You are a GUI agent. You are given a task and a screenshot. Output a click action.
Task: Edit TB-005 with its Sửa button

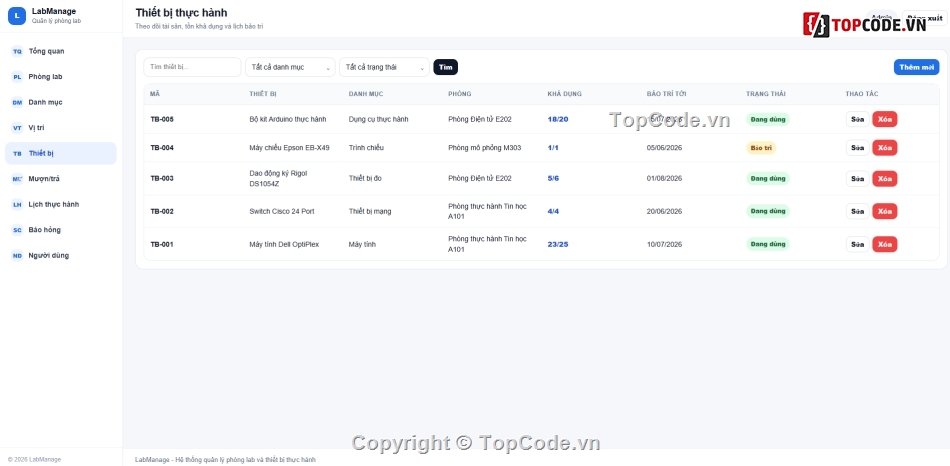pos(857,119)
